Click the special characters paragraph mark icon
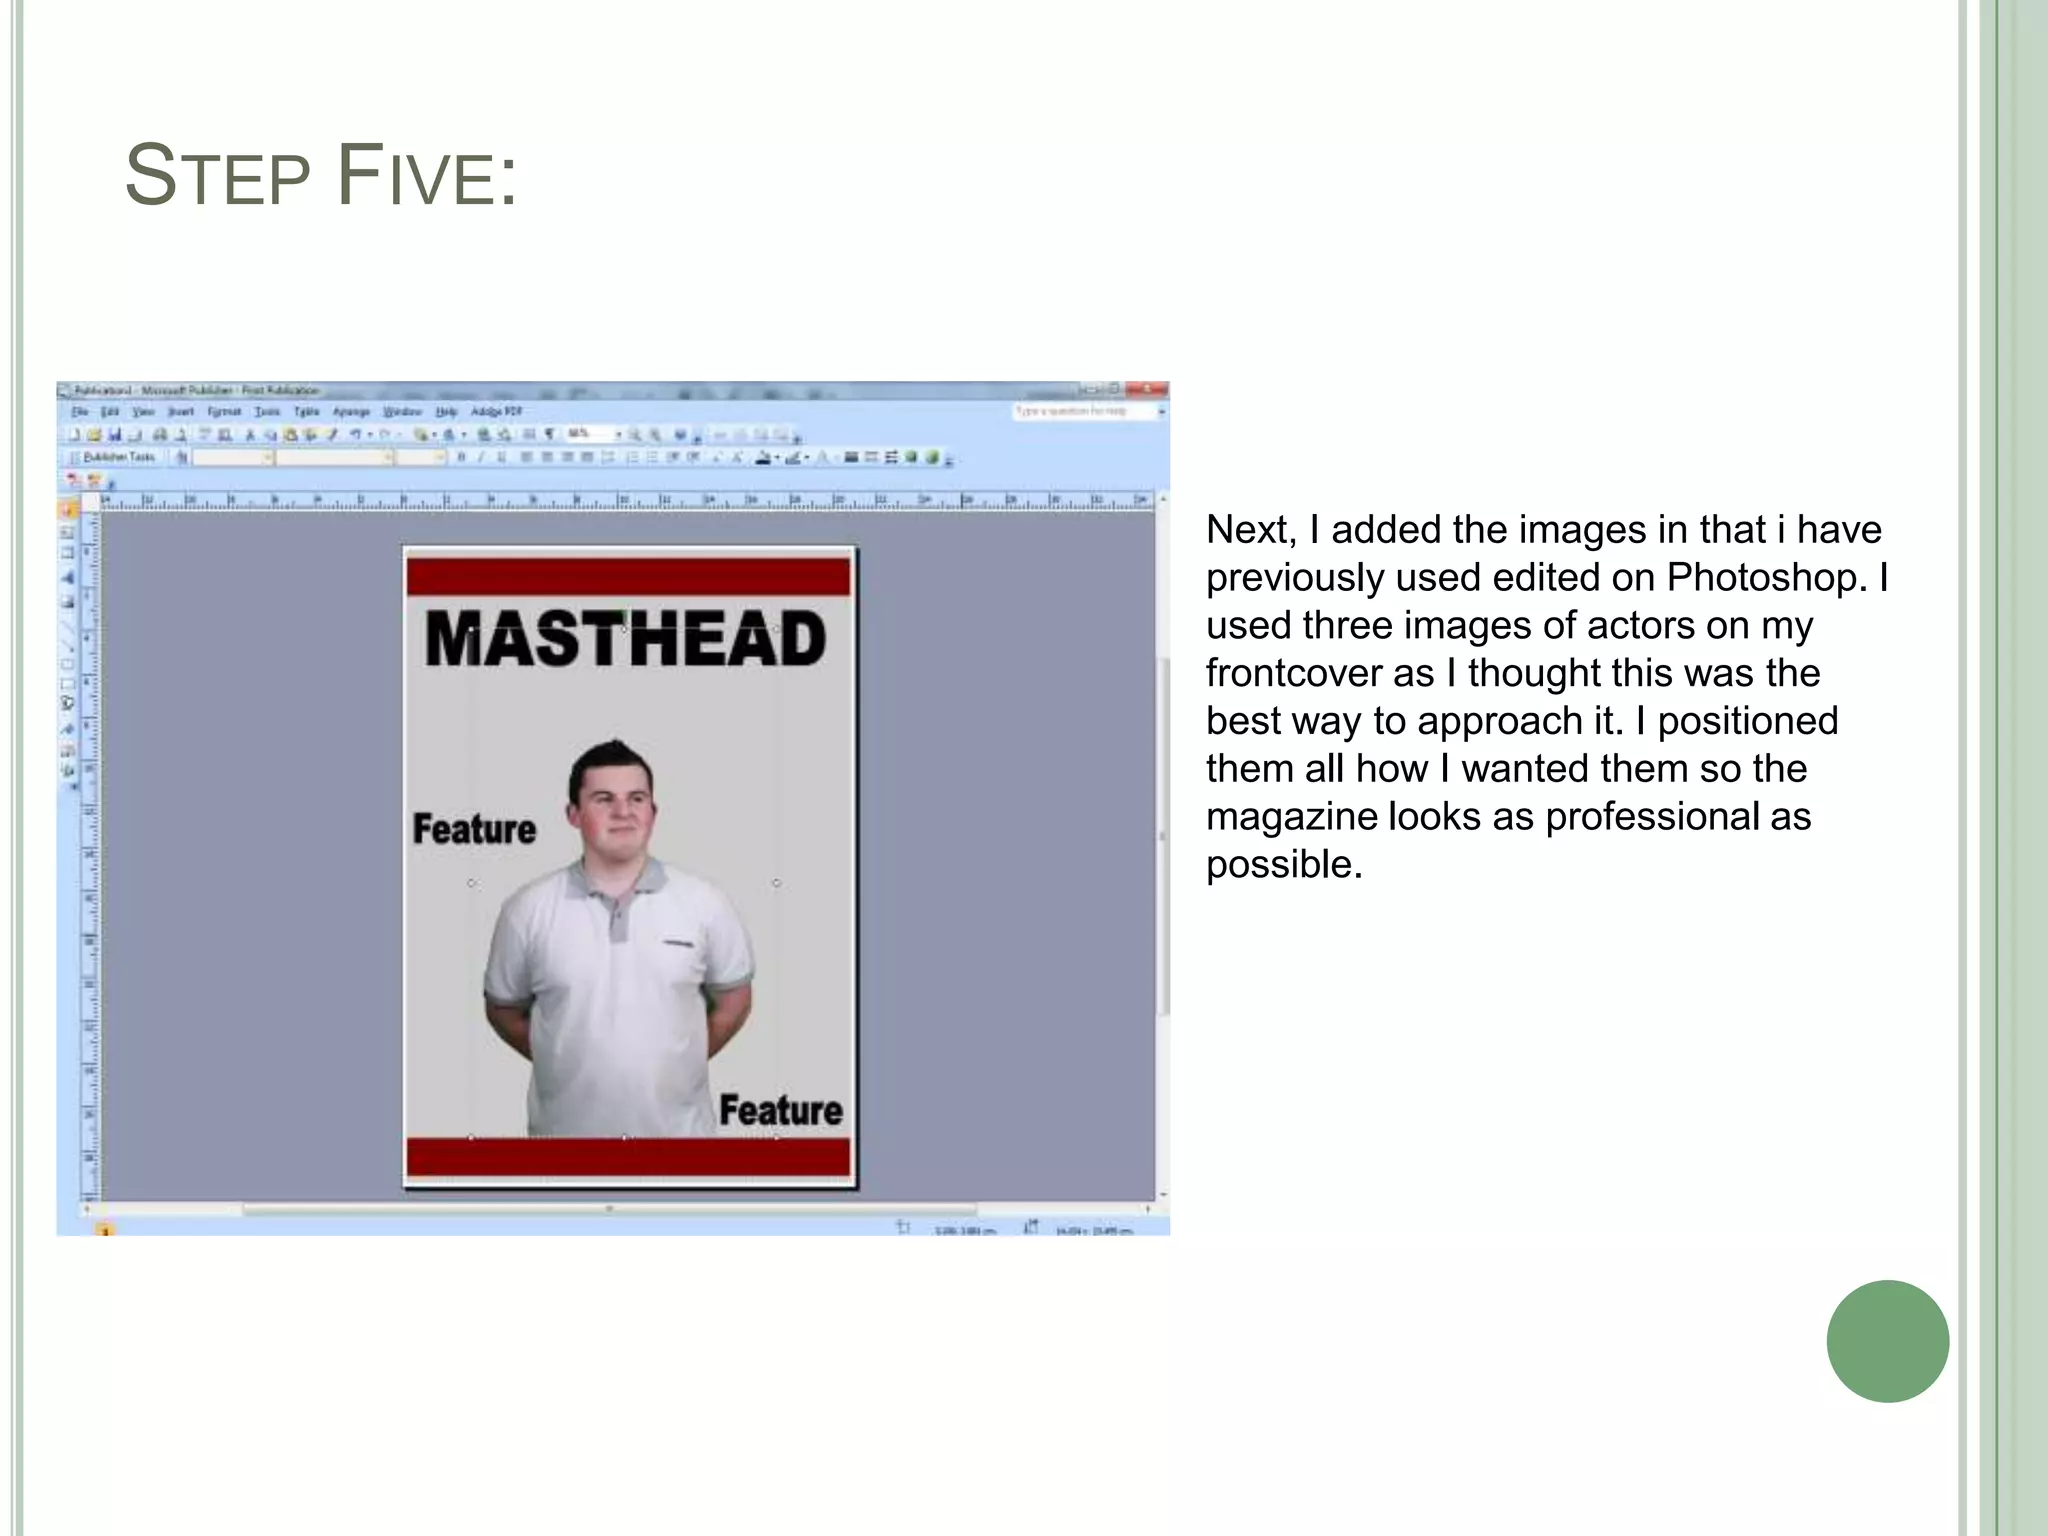The width and height of the screenshot is (2048, 1536). click(x=550, y=434)
